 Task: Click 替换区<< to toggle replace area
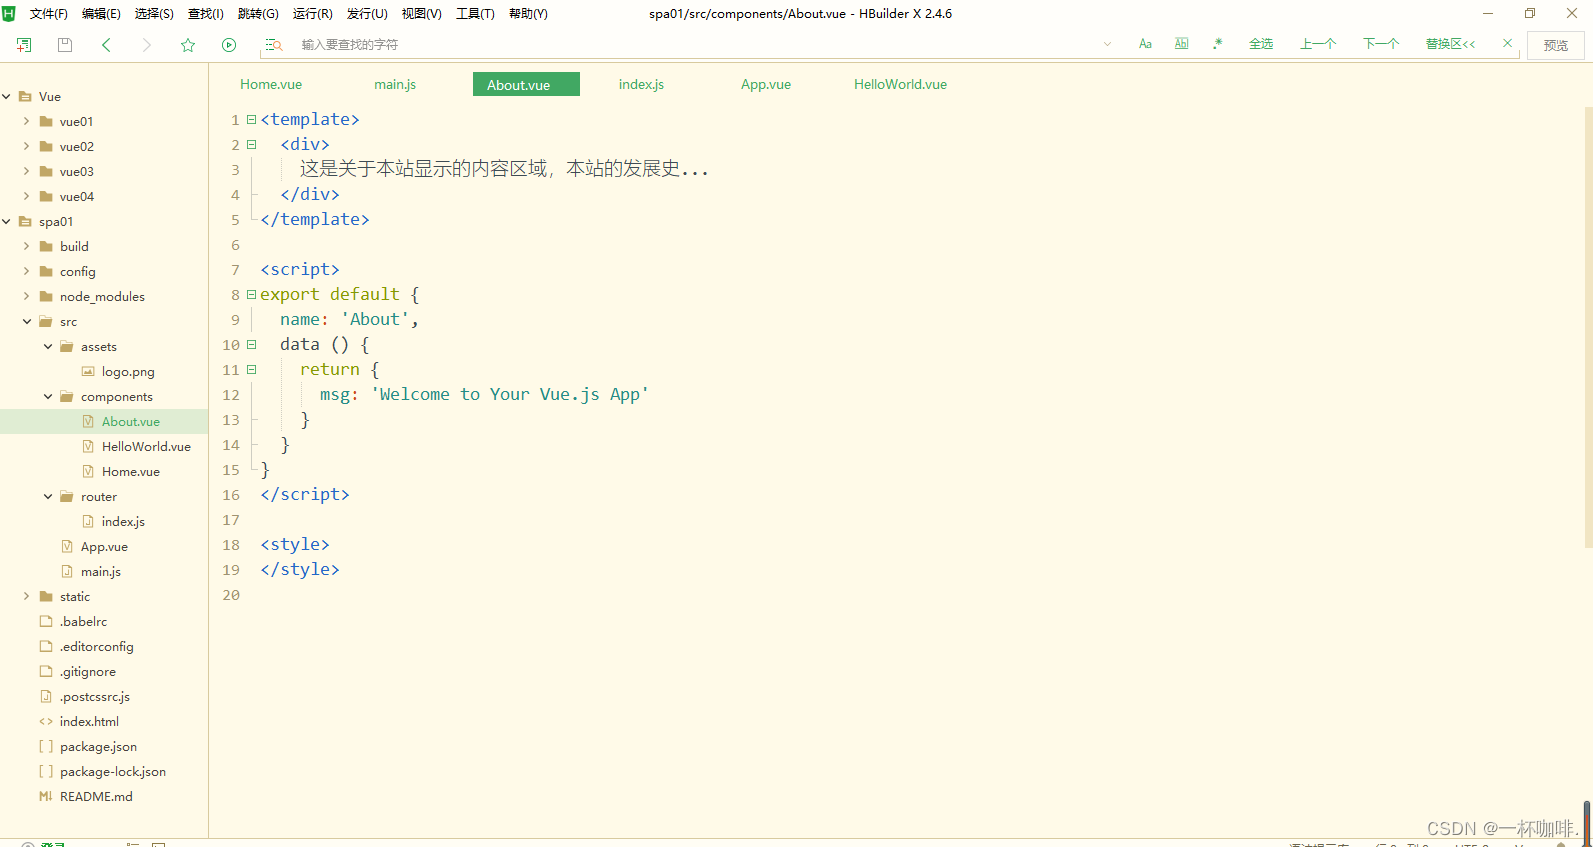[1450, 44]
